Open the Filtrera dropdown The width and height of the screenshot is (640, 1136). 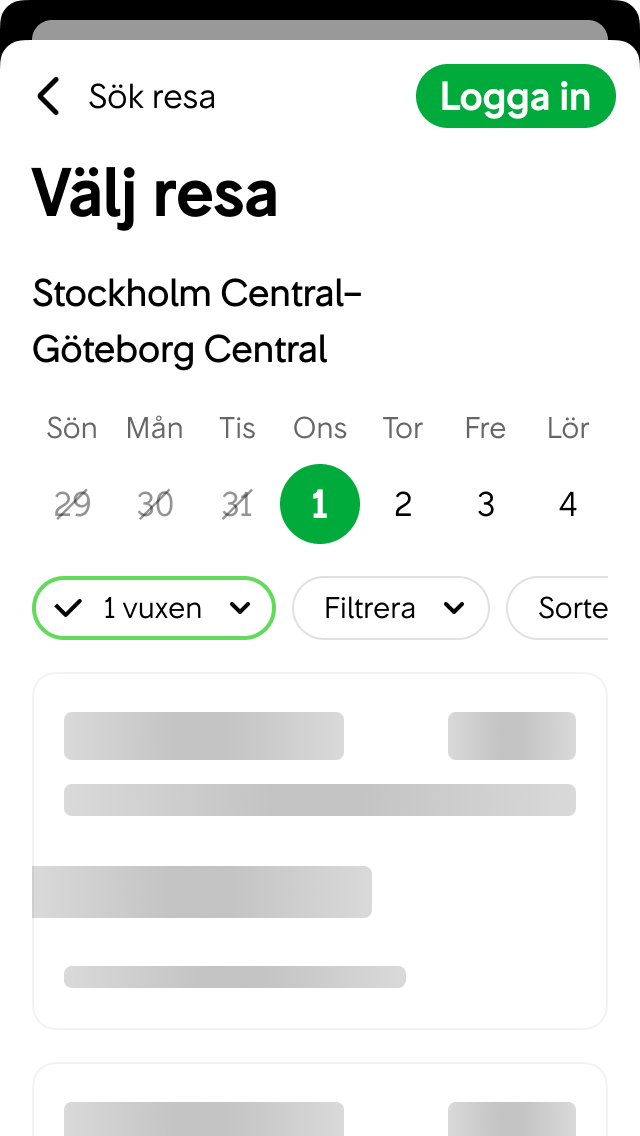point(390,608)
